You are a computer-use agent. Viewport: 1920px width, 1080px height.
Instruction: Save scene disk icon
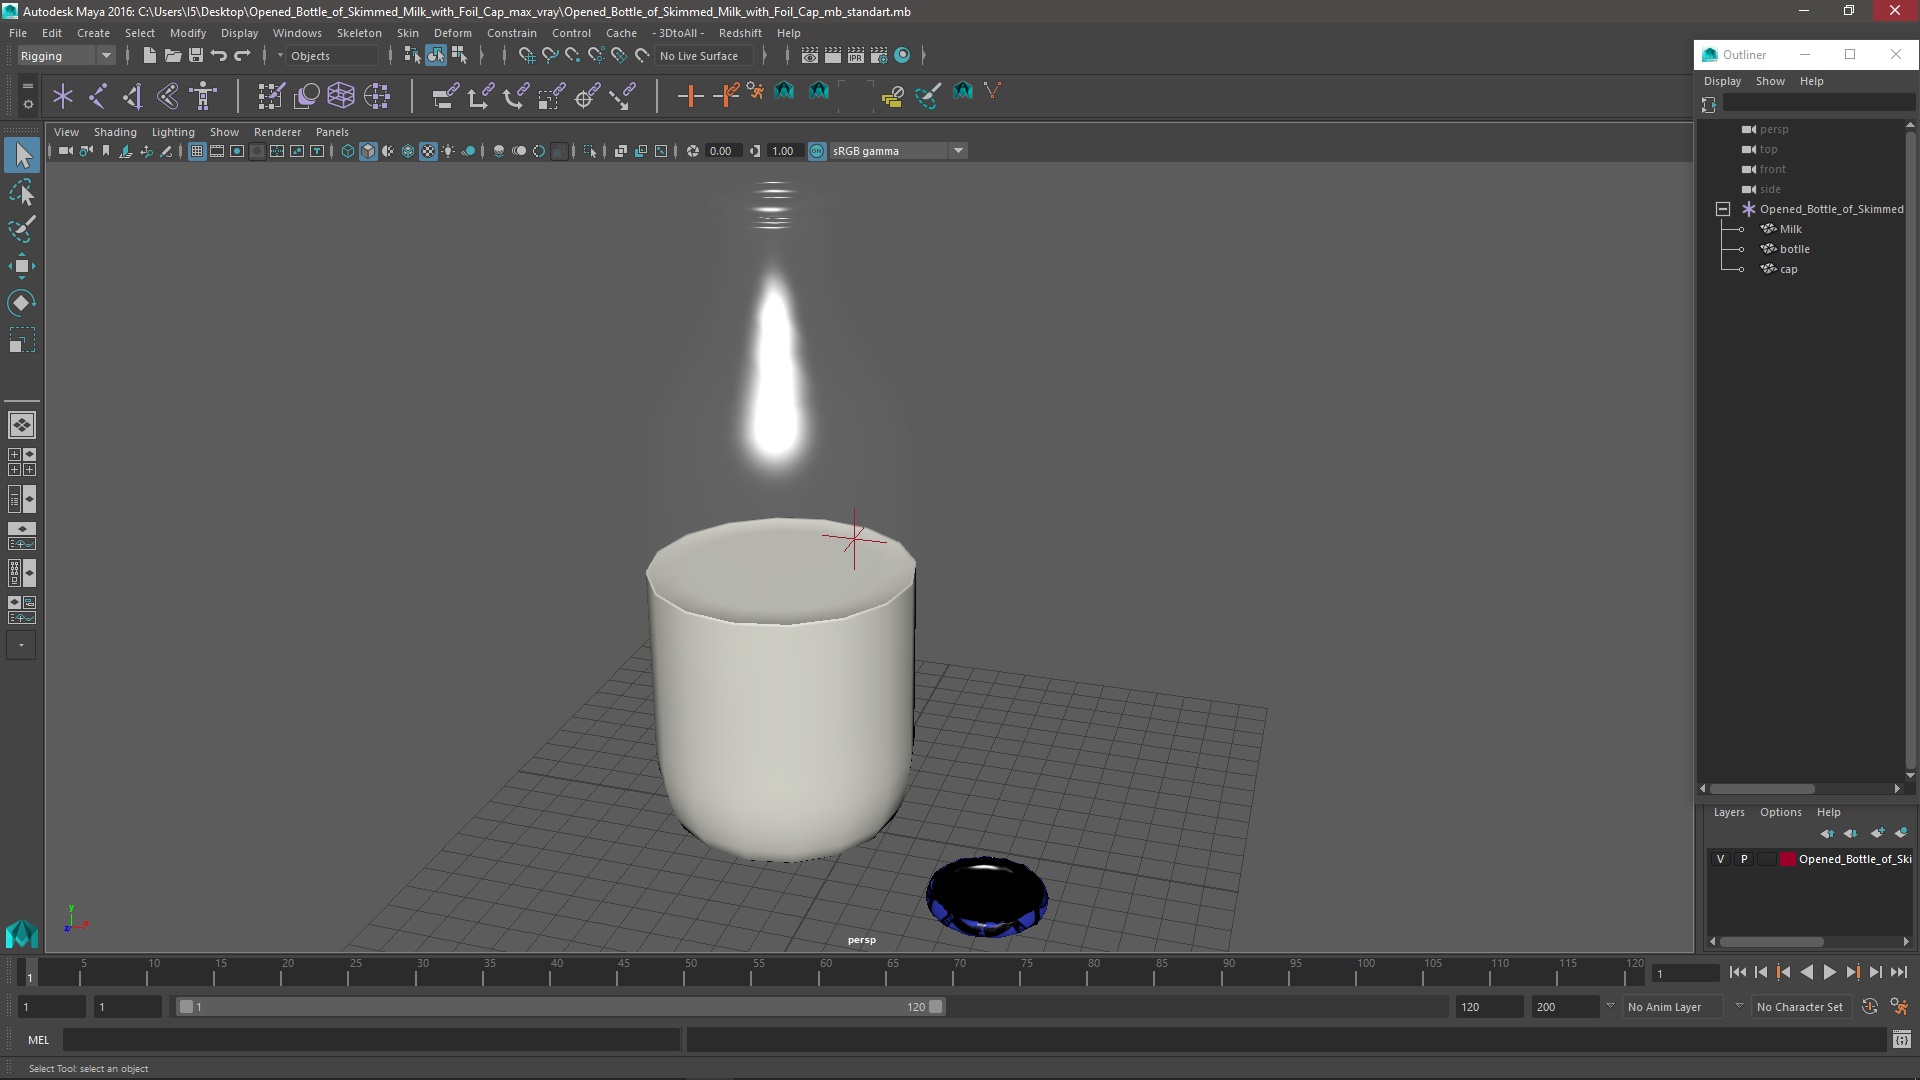tap(195, 56)
